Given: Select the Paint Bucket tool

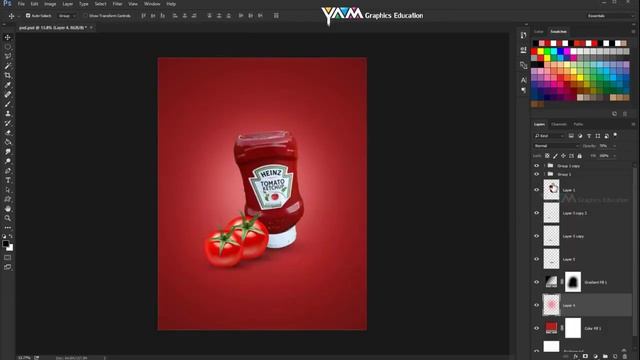Looking at the screenshot, I should [8, 142].
